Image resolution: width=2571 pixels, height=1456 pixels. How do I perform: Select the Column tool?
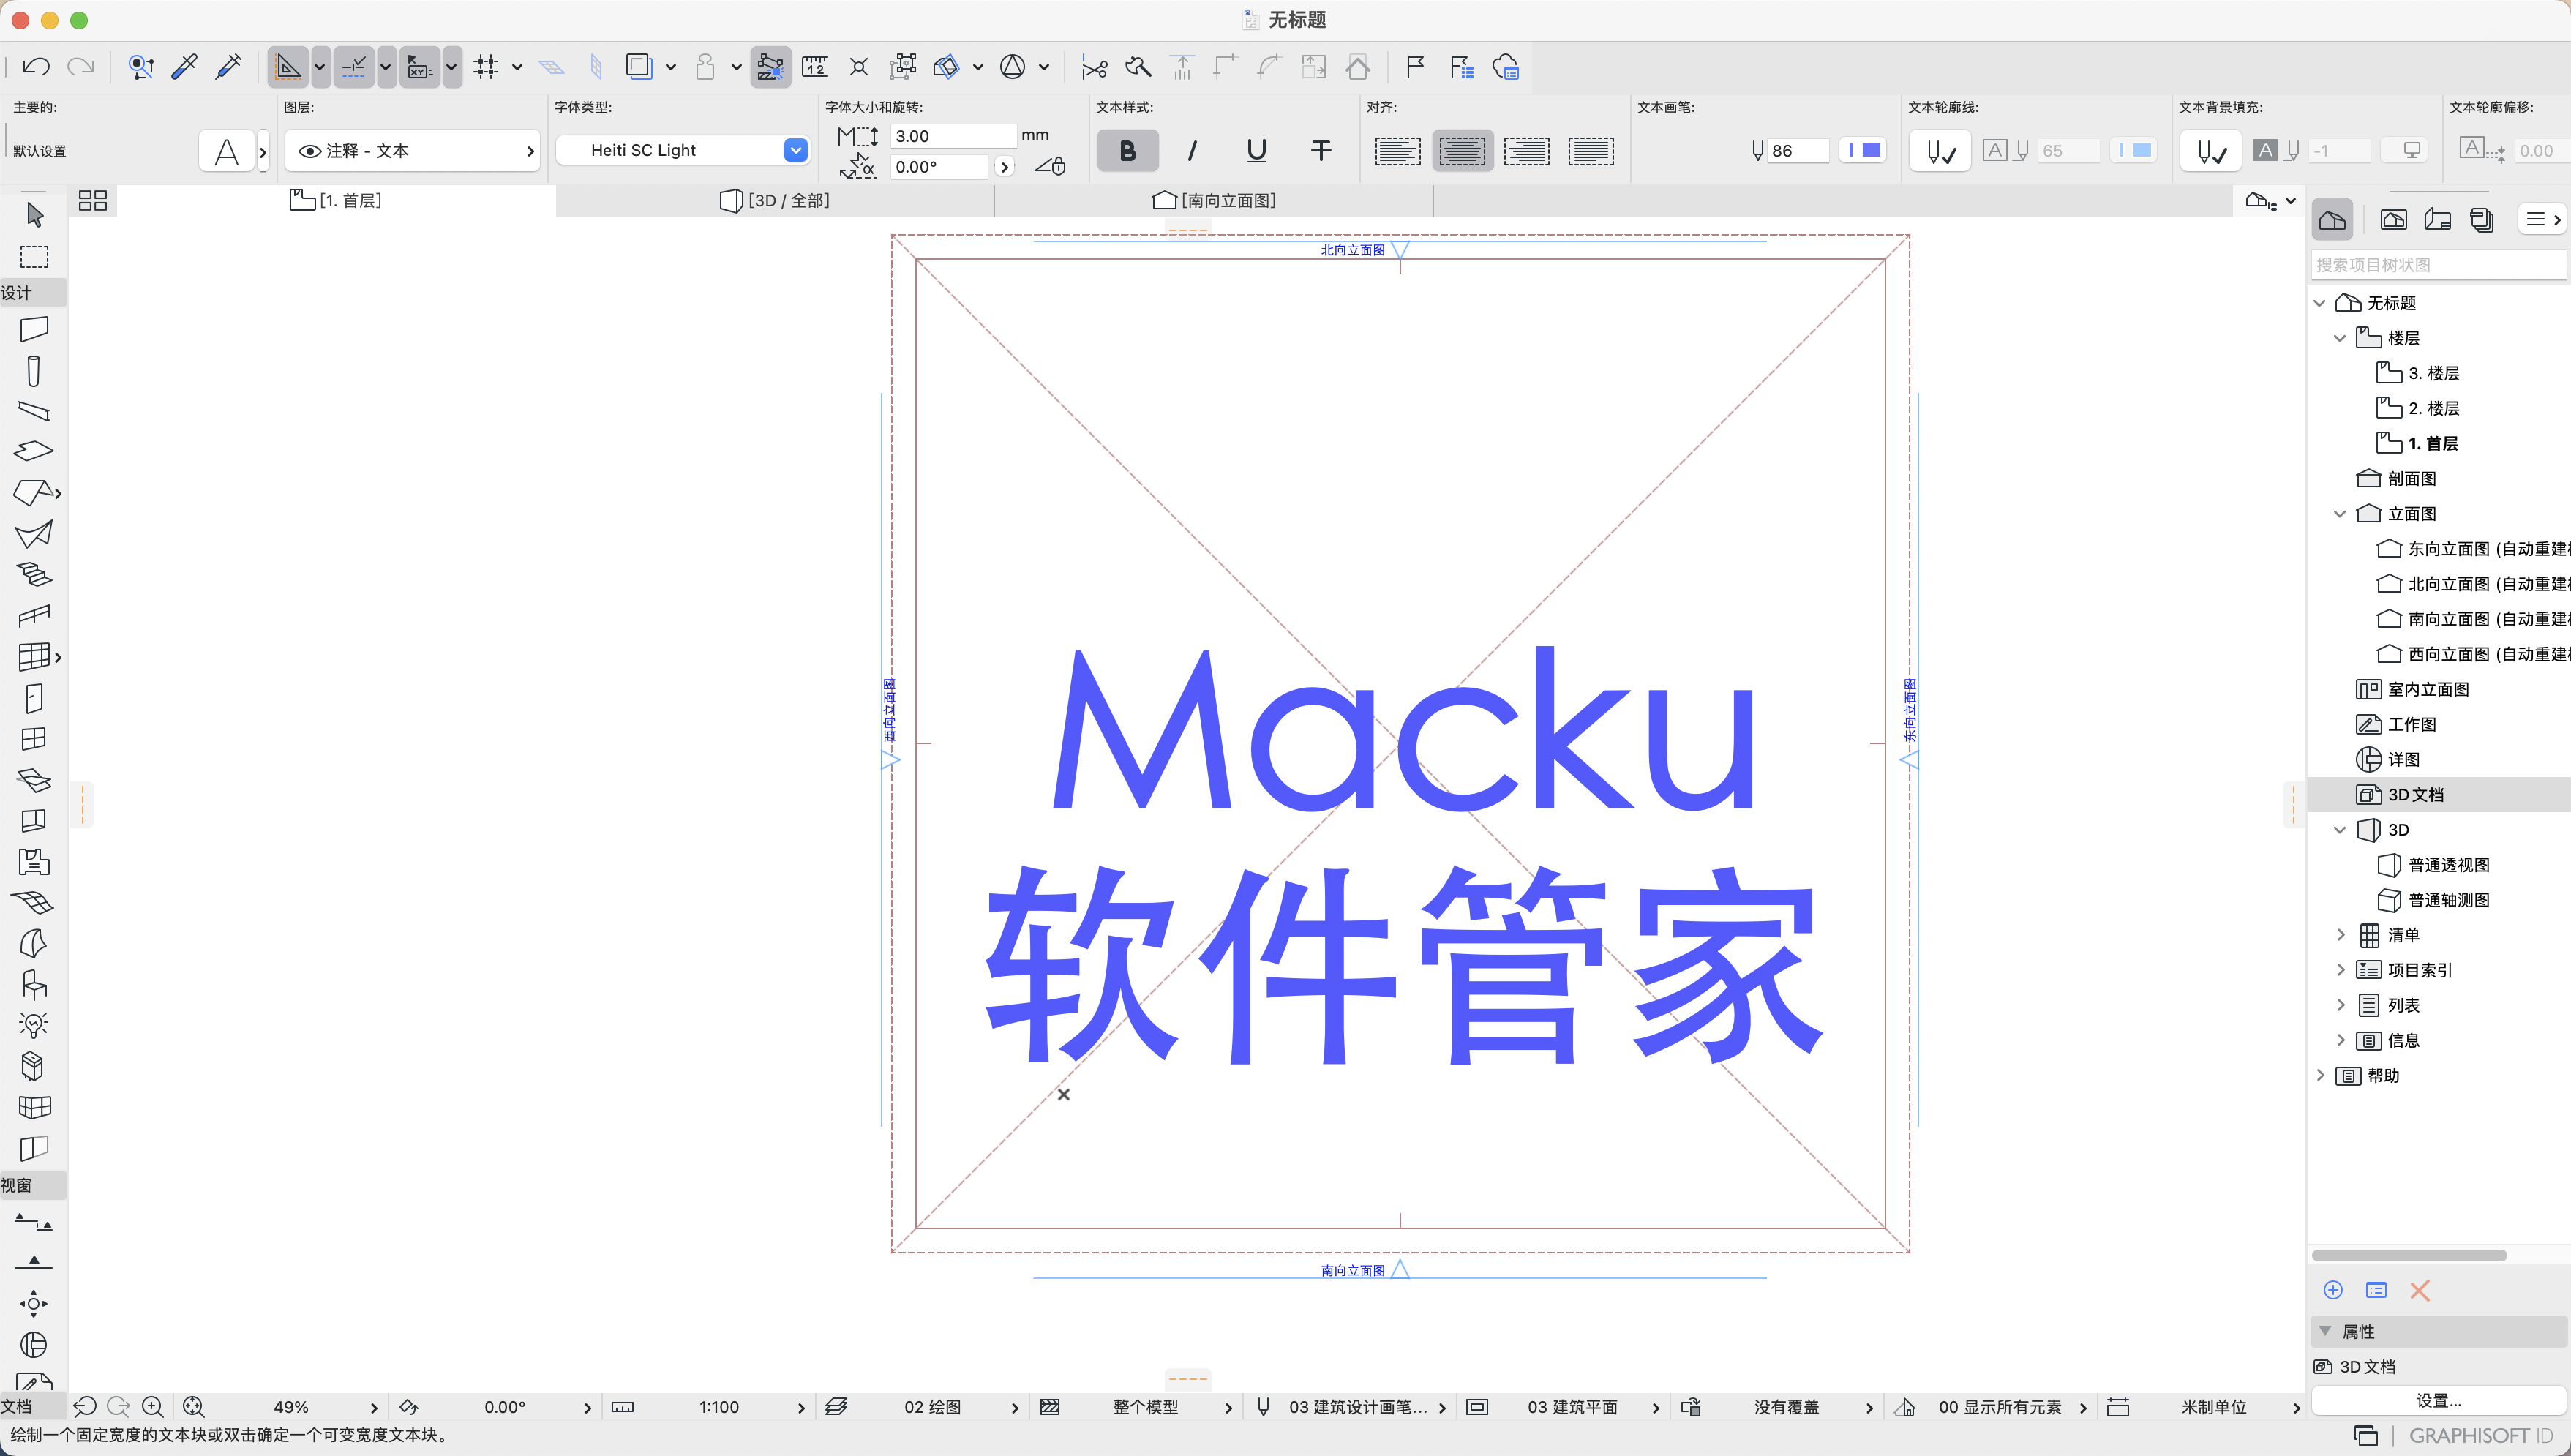pos(34,371)
